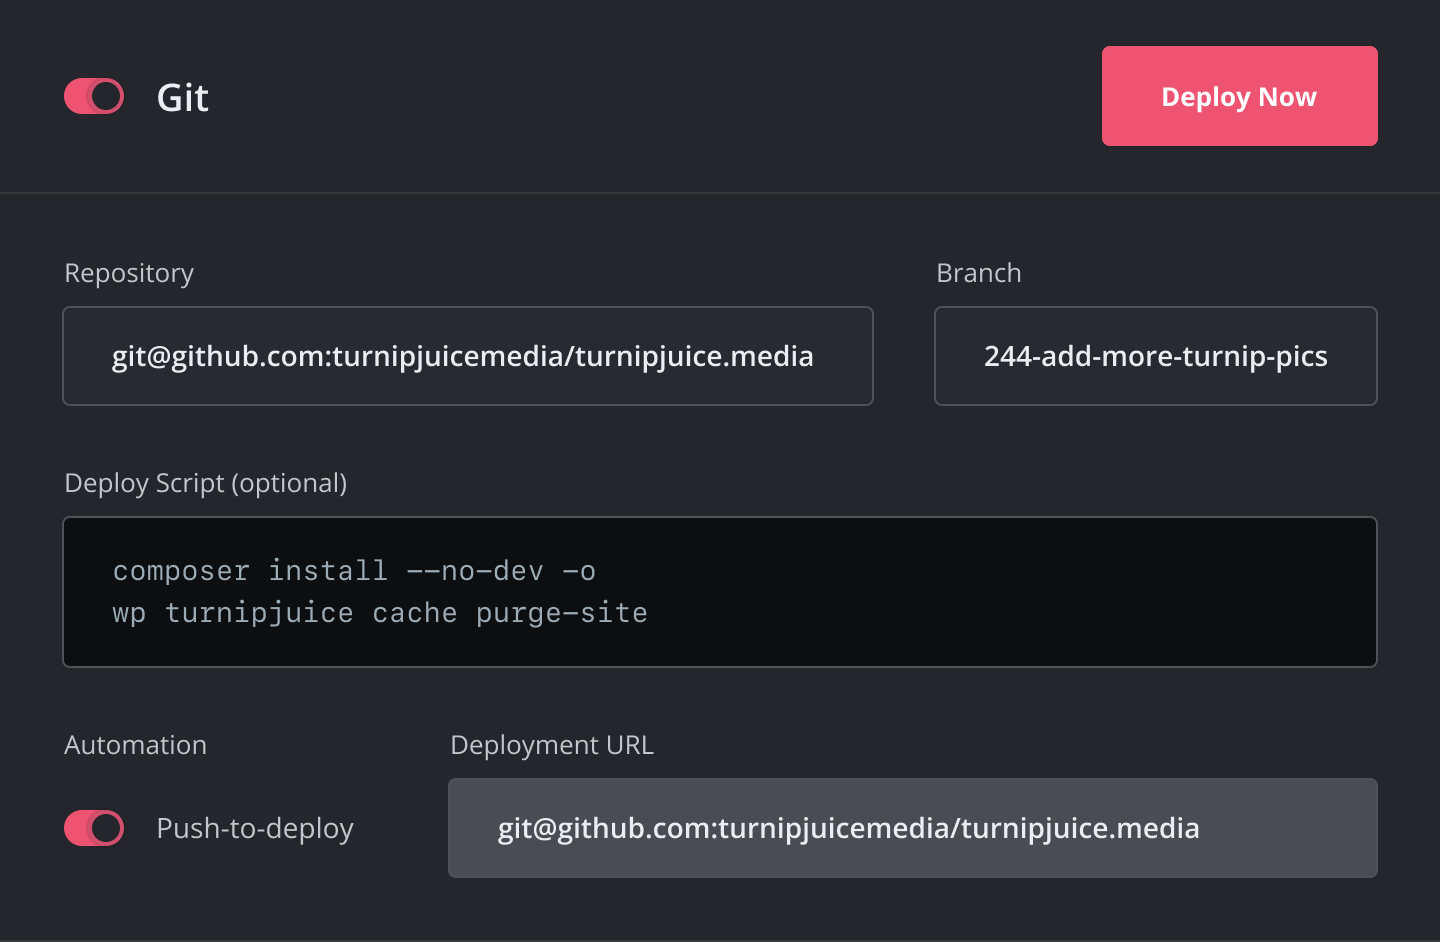Click the composer install command line
The image size is (1440, 942).
click(x=354, y=570)
